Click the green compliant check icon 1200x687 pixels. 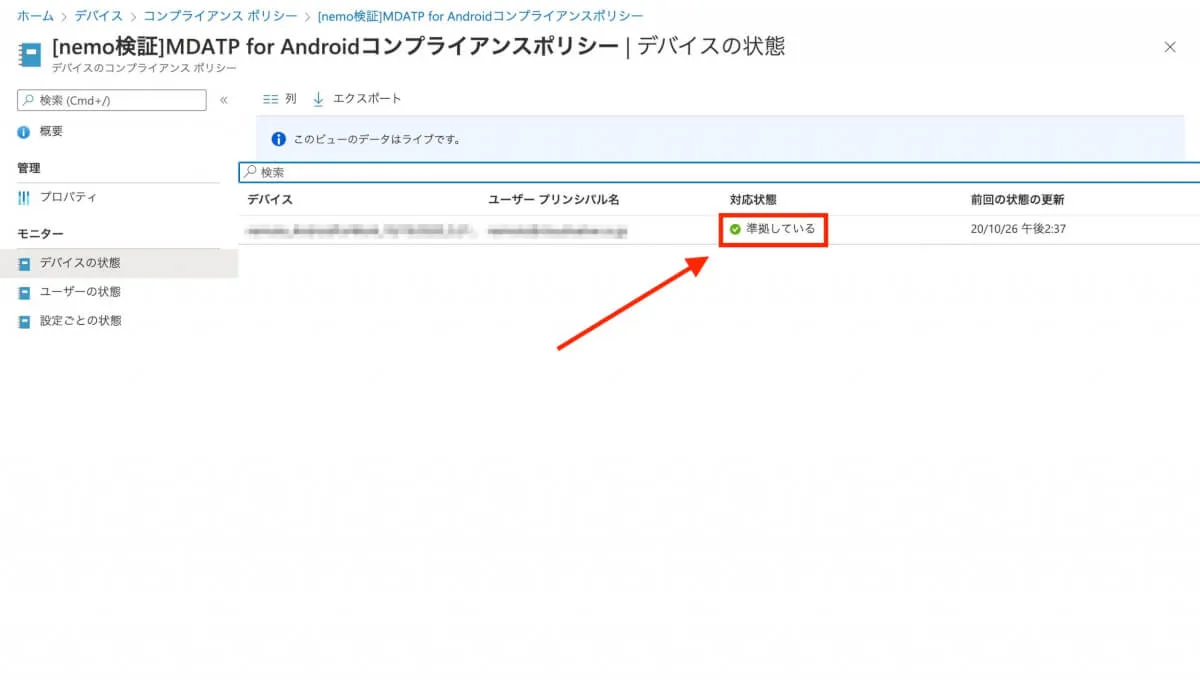736,229
